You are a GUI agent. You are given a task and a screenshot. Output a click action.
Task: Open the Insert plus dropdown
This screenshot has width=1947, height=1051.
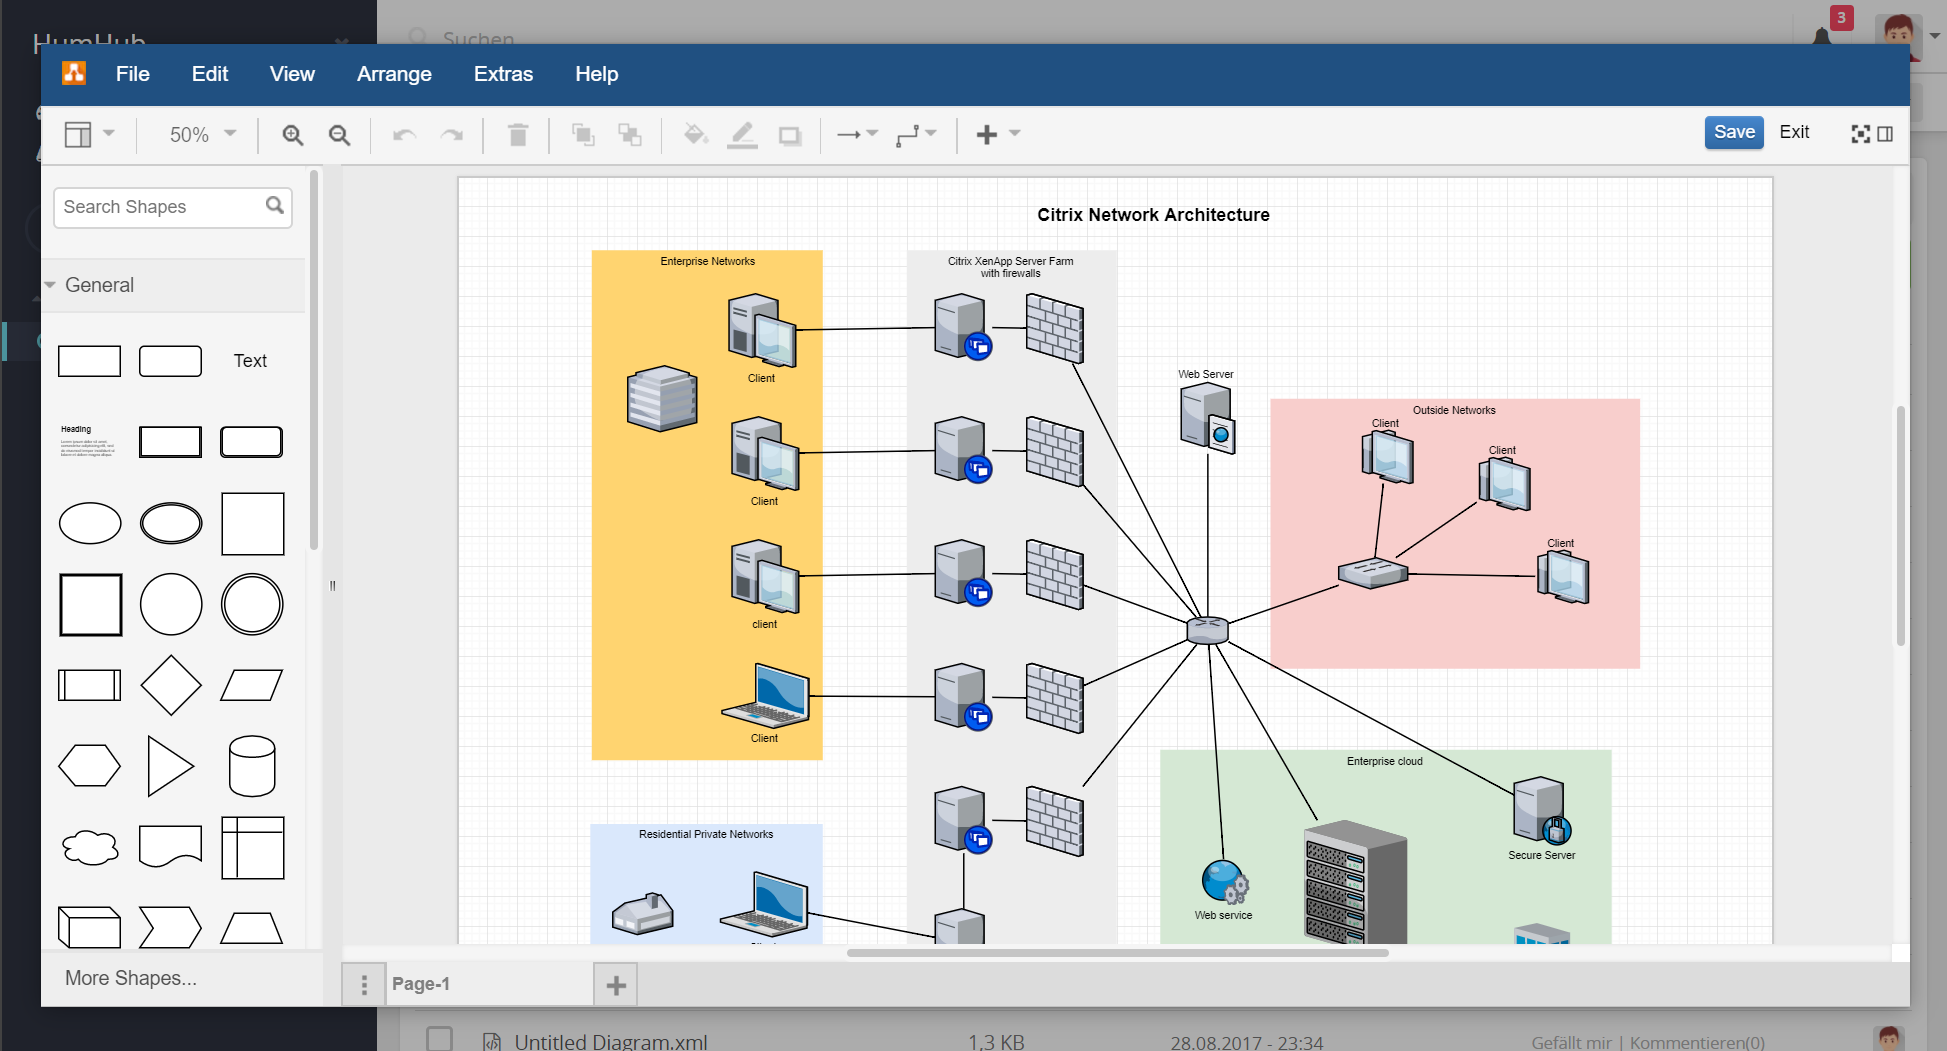click(997, 135)
